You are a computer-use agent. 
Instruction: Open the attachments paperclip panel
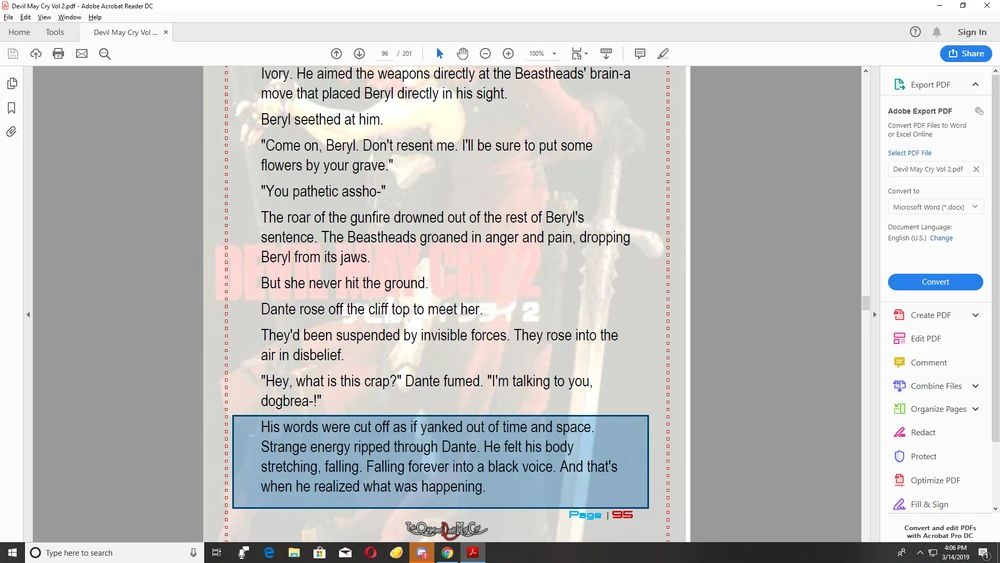pos(11,132)
